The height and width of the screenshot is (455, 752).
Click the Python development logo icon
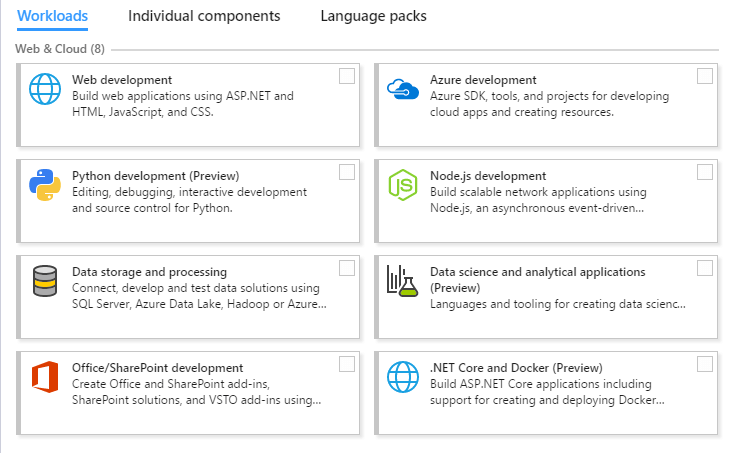[x=46, y=186]
